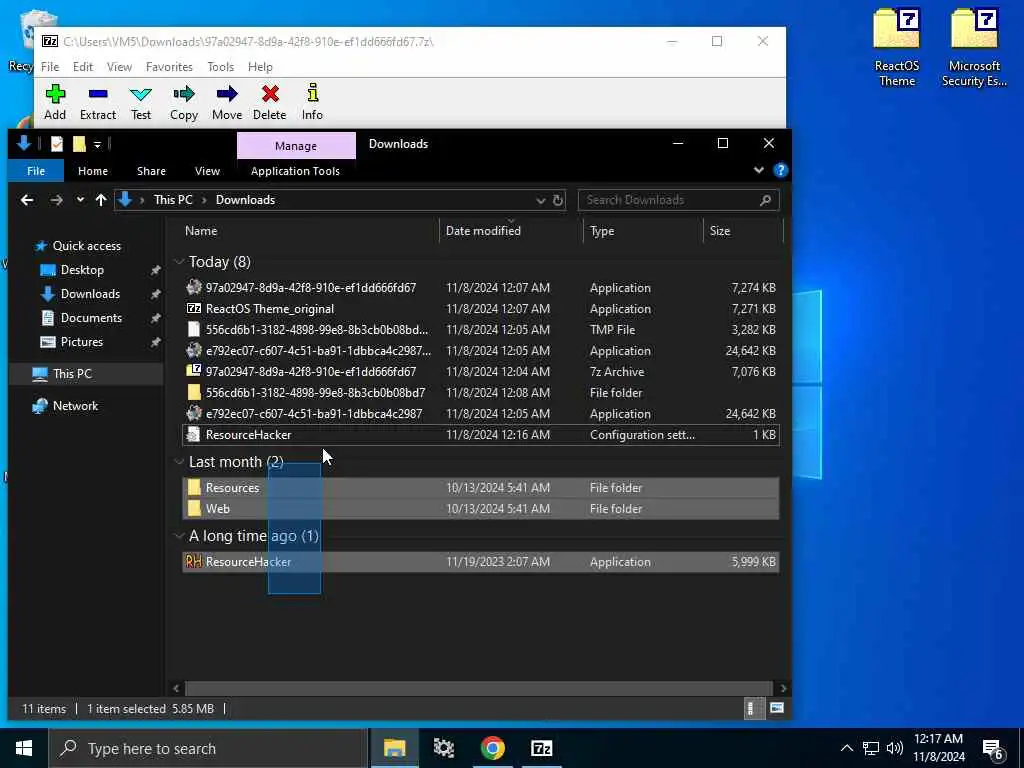Select the Application Tools tab

coord(295,171)
